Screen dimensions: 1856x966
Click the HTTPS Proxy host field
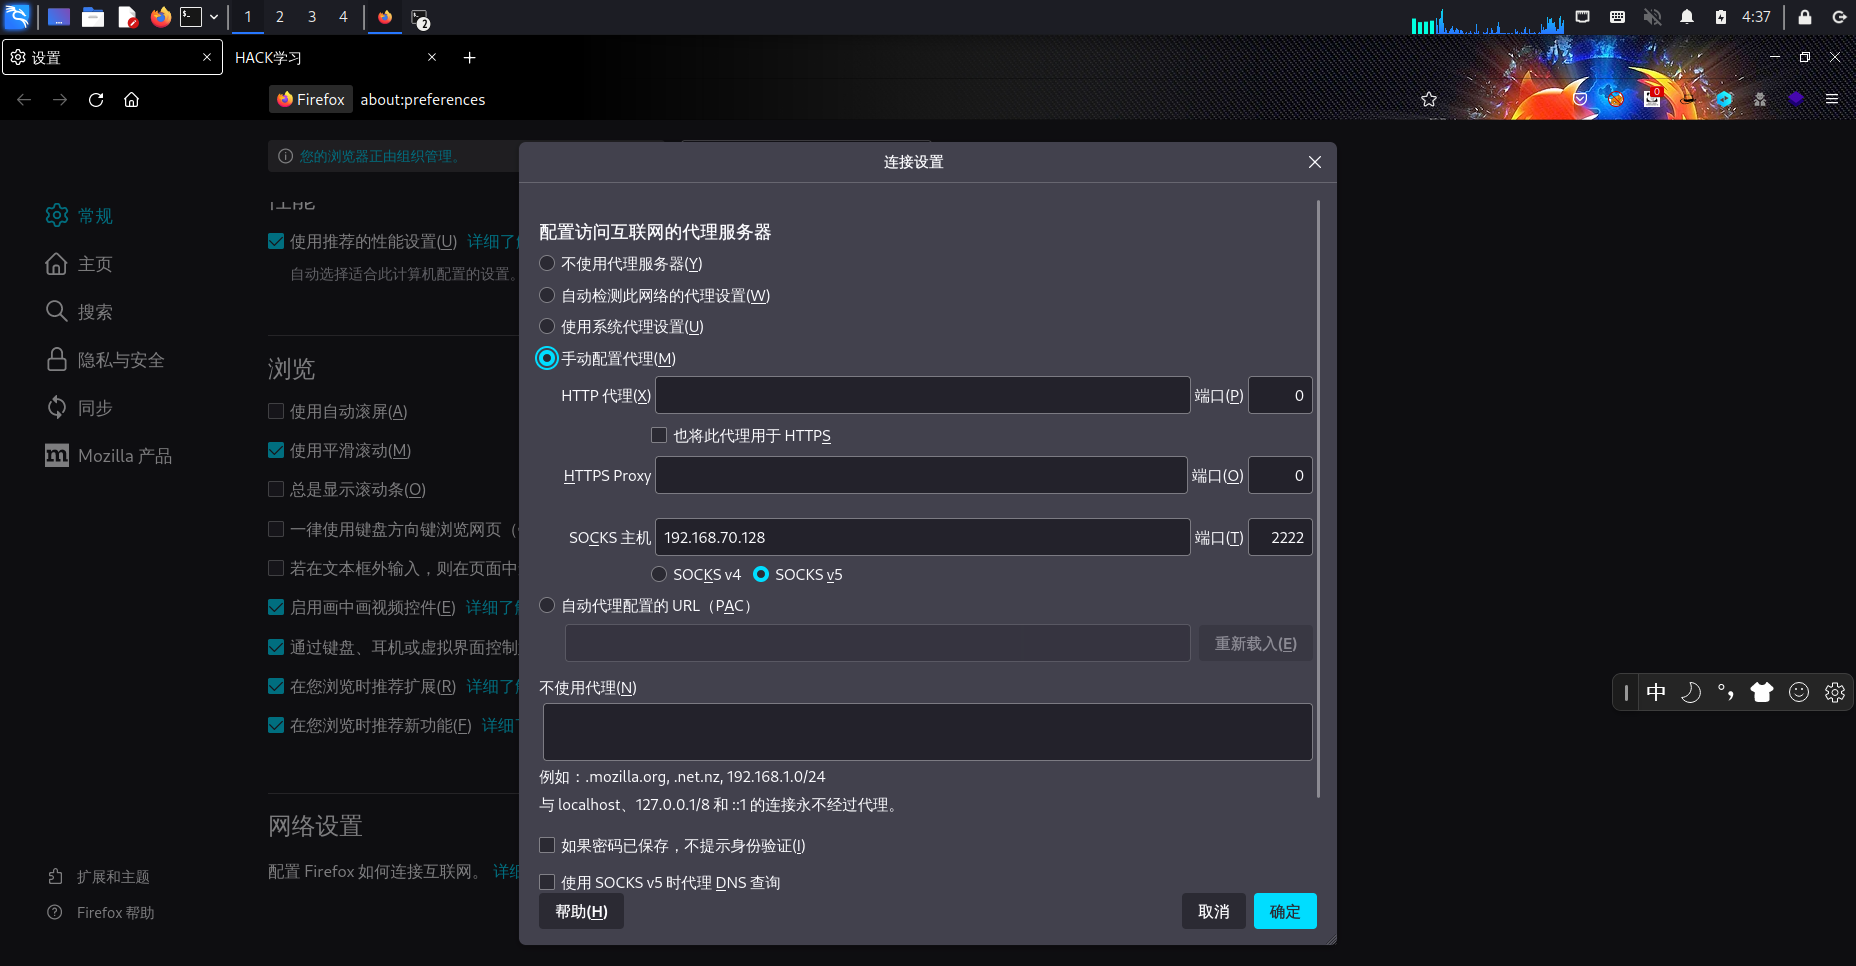921,475
